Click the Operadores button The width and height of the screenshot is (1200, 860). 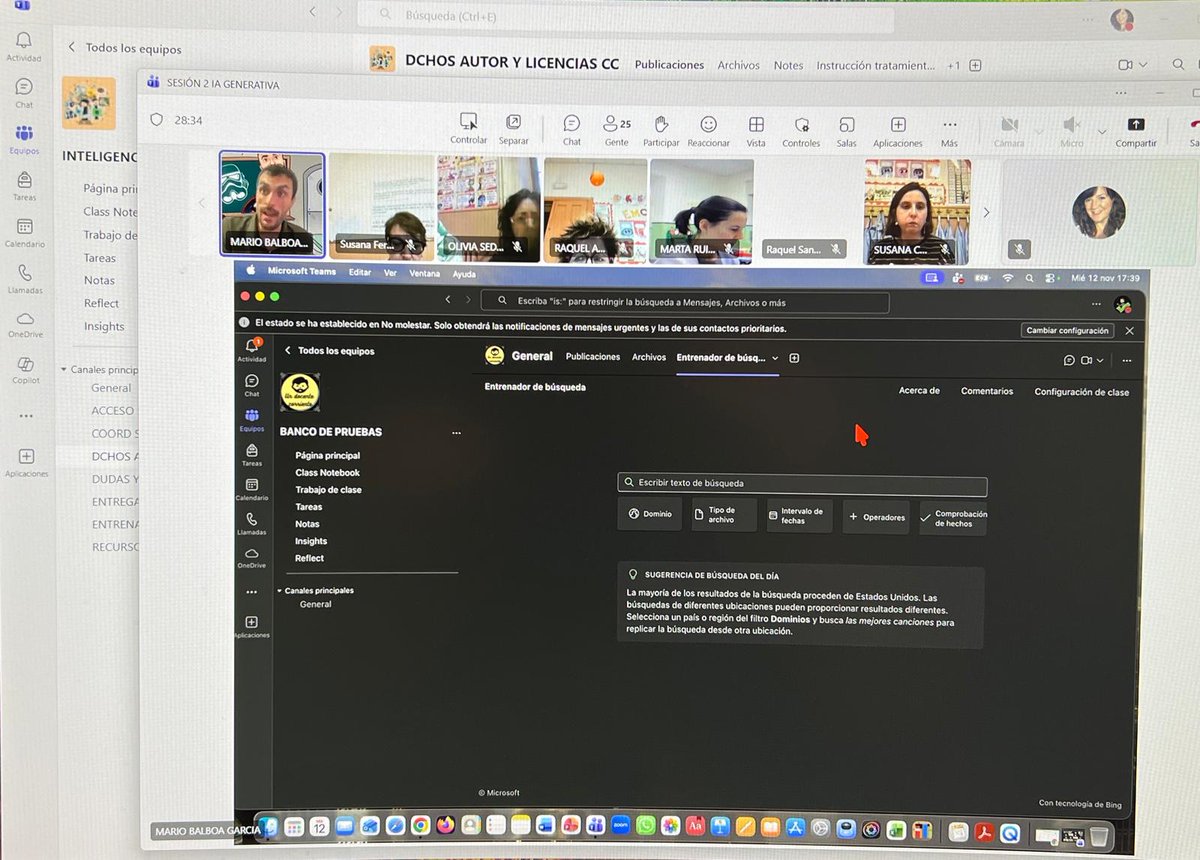[876, 517]
